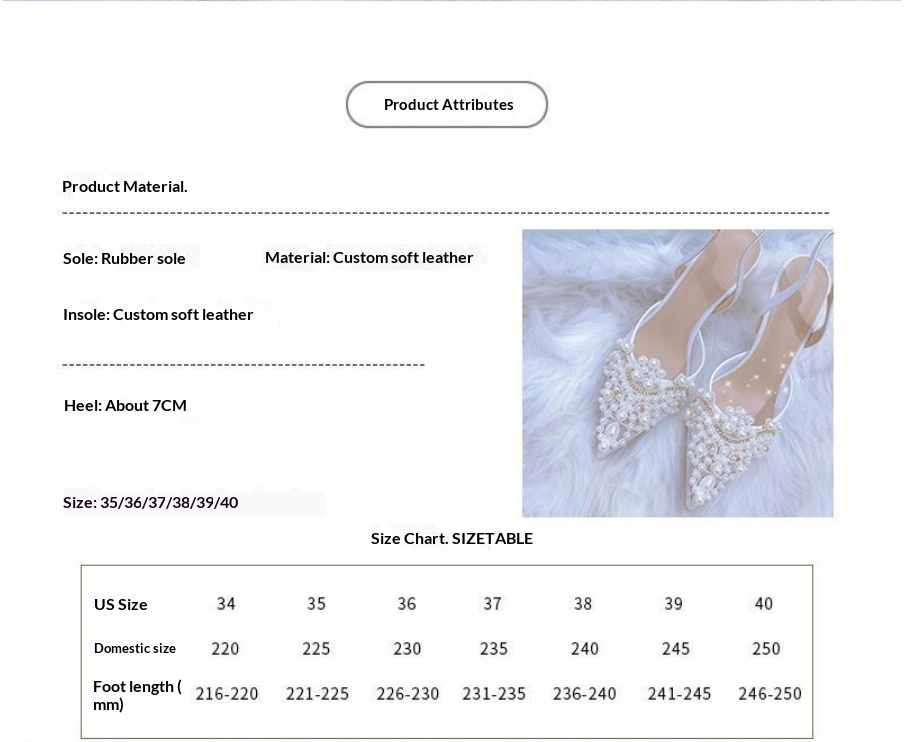Select the Product Material heading

pos(125,187)
